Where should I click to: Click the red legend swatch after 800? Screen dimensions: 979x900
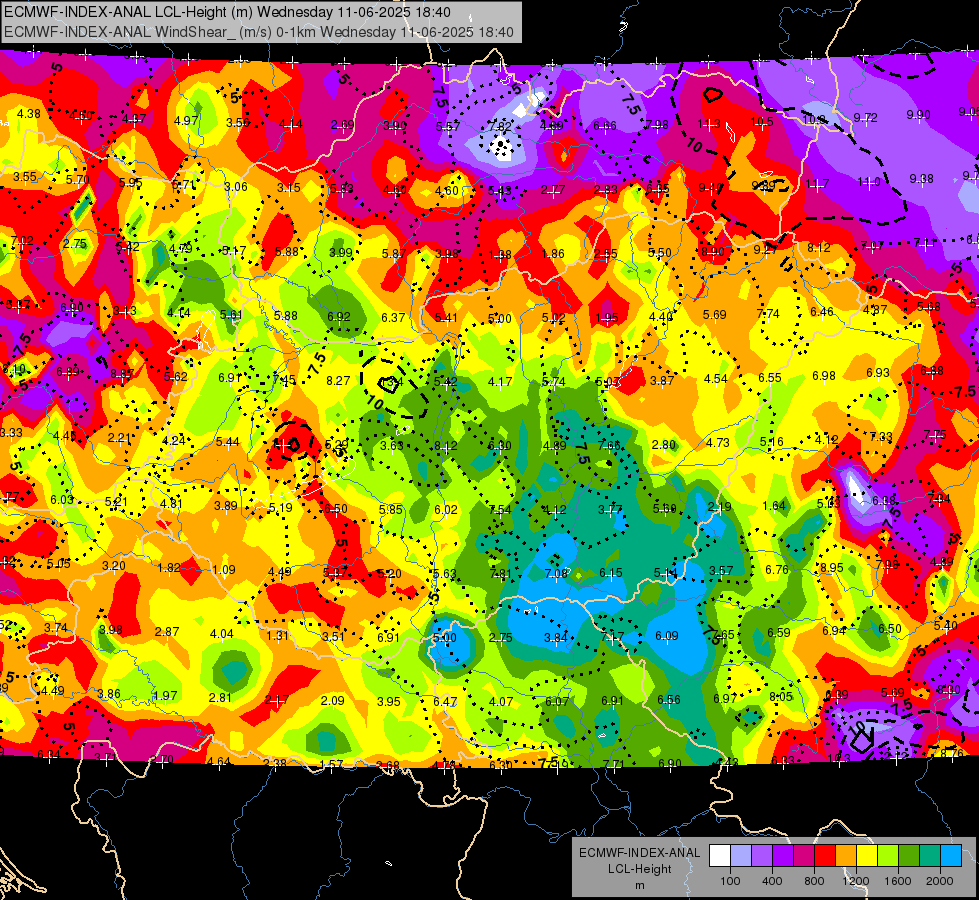825,856
